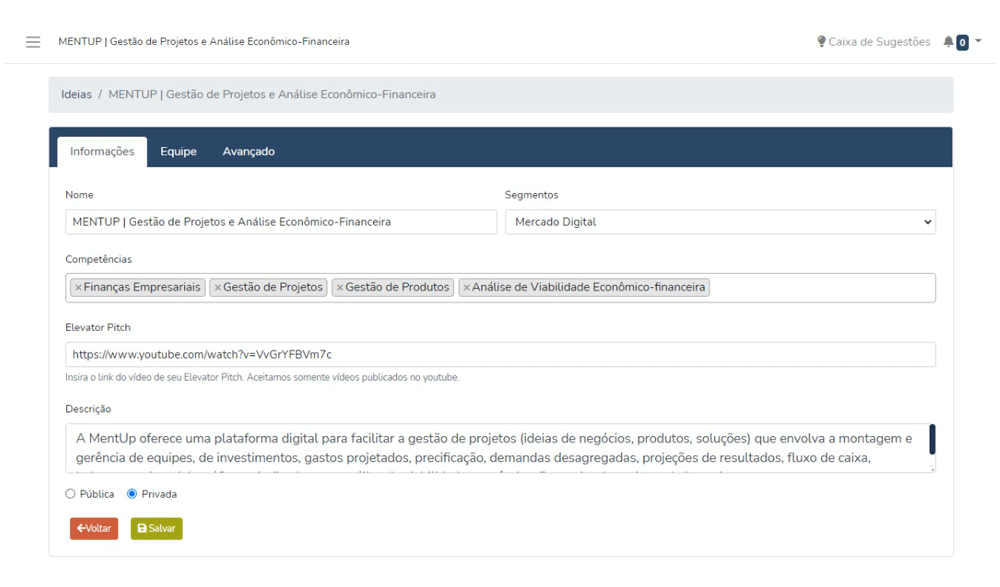Select the Informações tab
This screenshot has height=587, width=1000.
tap(102, 152)
